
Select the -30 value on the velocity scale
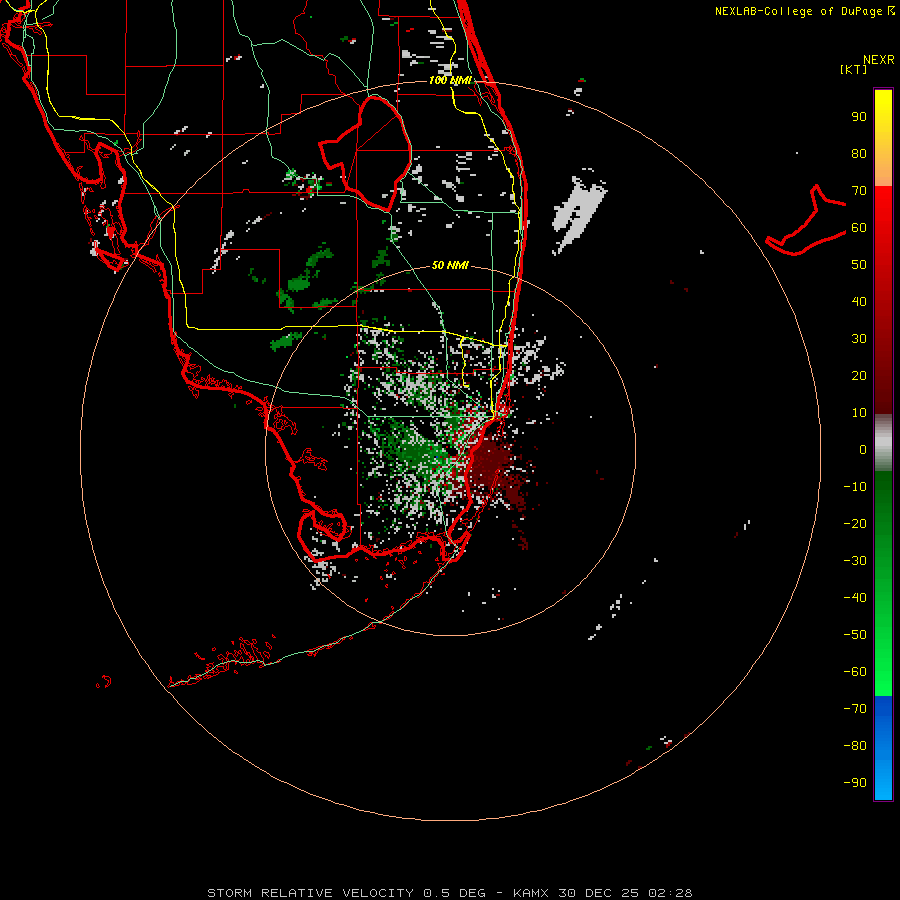click(x=855, y=561)
